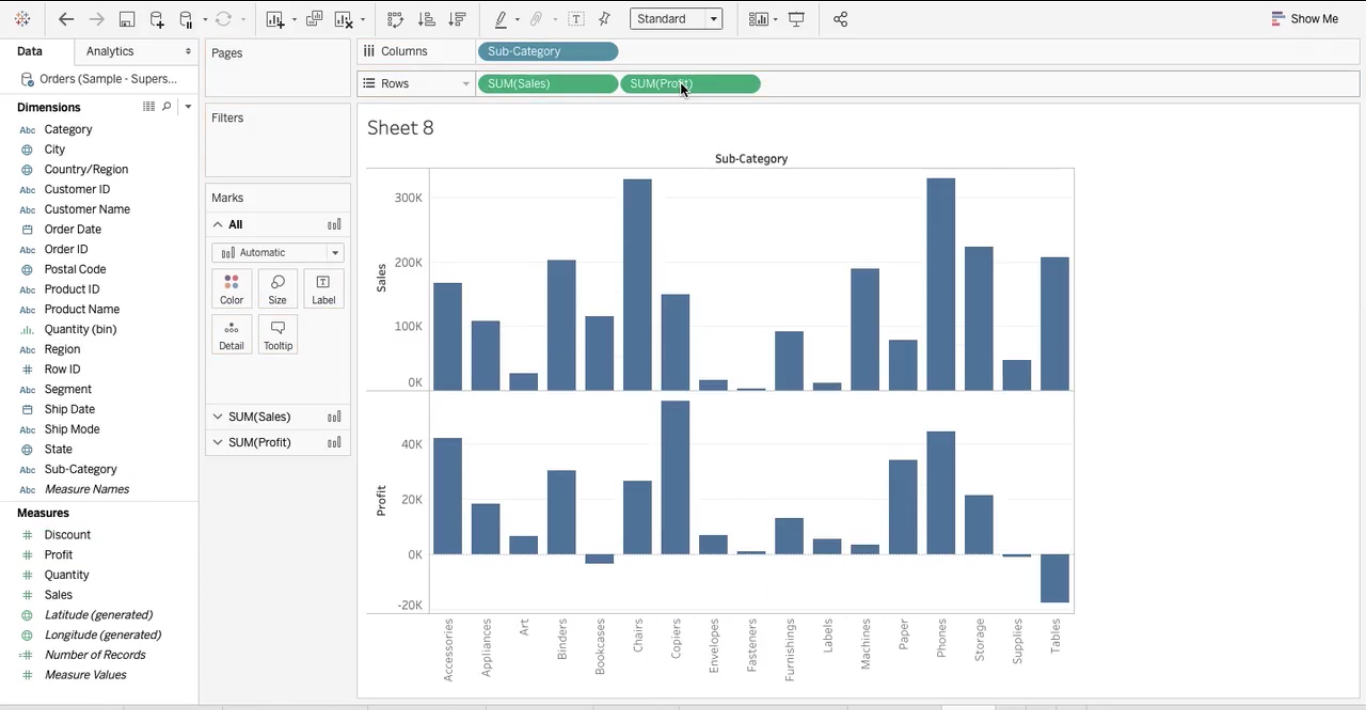Select the New Worksheet icon

click(274, 18)
